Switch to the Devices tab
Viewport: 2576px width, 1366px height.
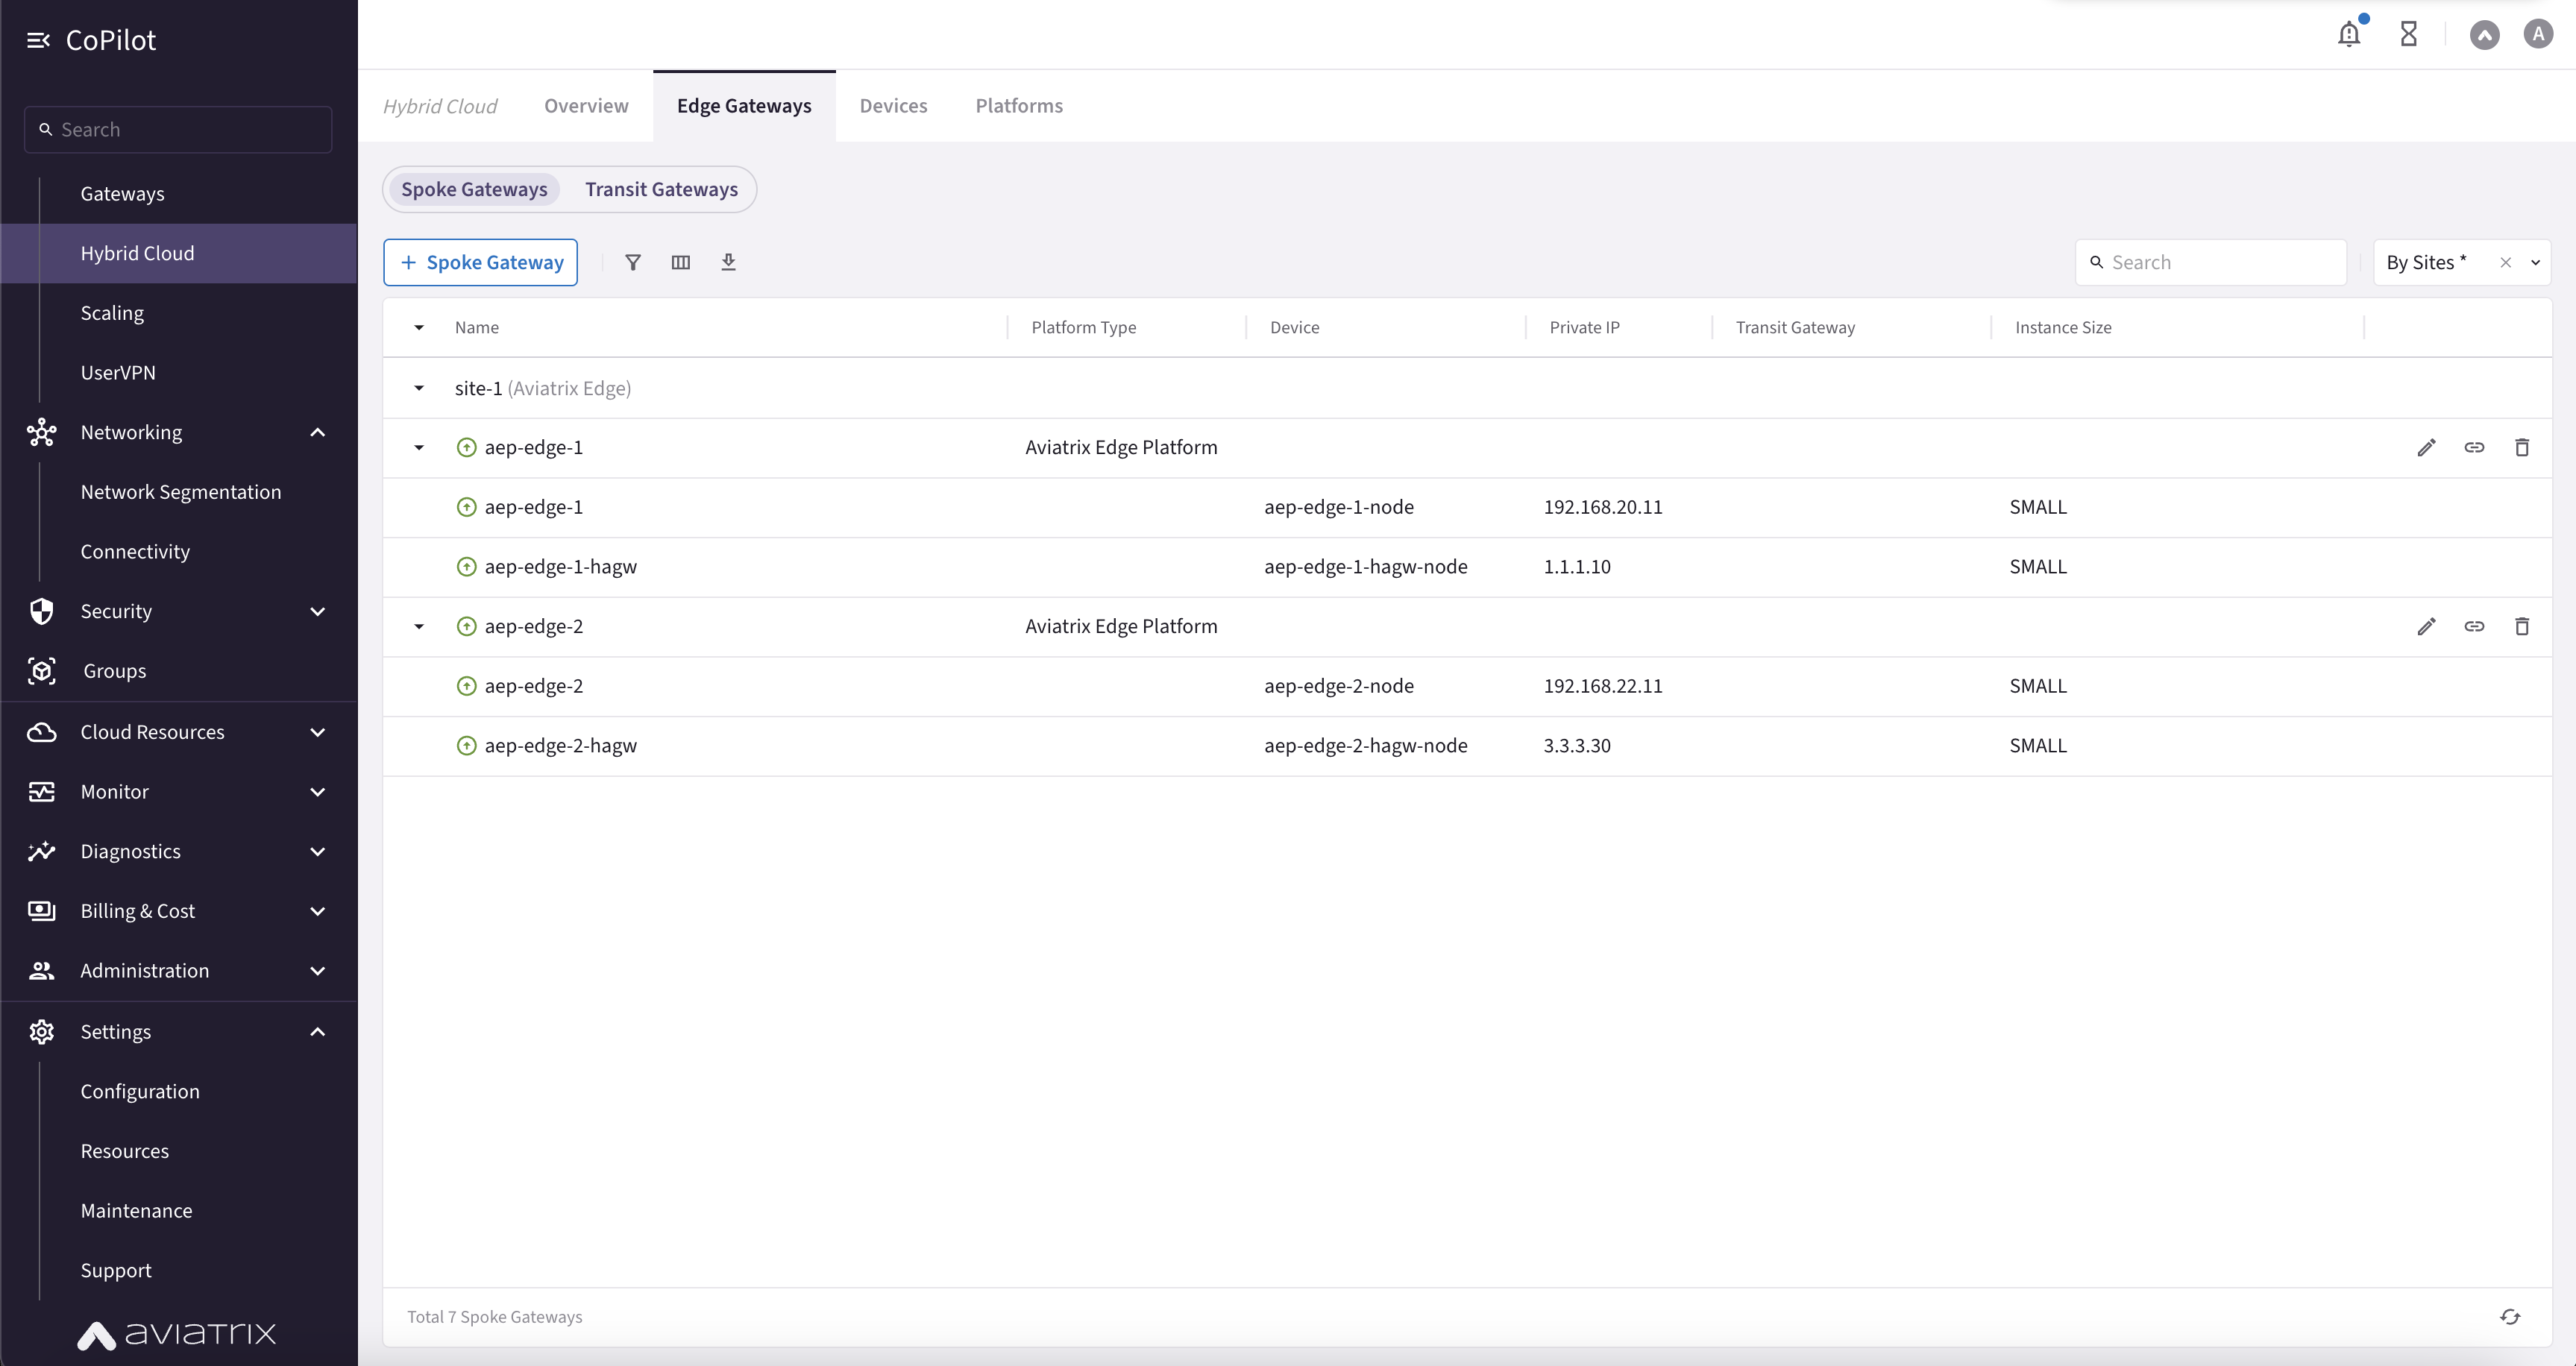893,106
